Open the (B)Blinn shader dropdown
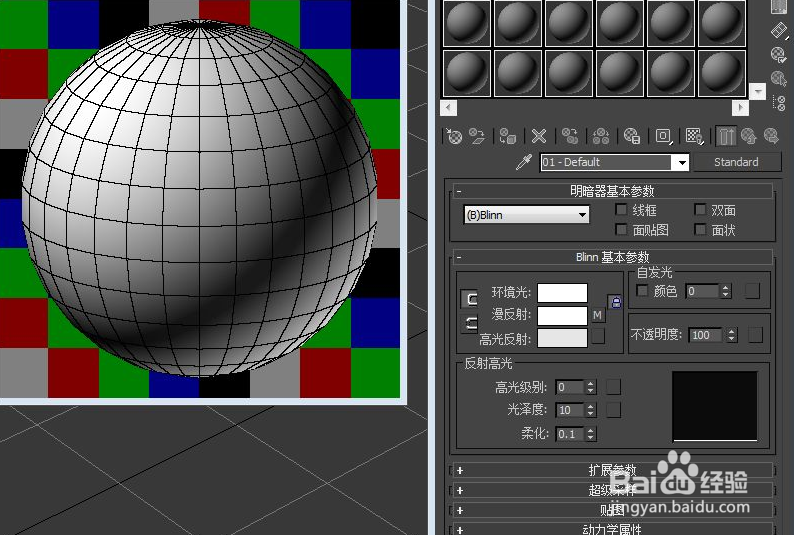The width and height of the screenshot is (794, 535). point(526,215)
